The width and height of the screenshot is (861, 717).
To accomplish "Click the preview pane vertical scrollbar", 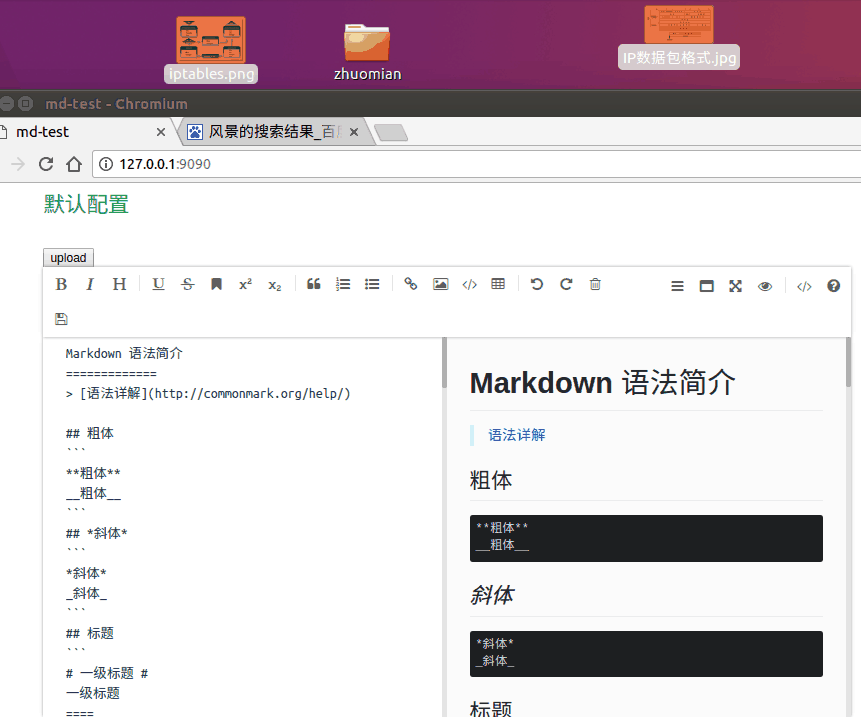I will pyautogui.click(x=848, y=362).
